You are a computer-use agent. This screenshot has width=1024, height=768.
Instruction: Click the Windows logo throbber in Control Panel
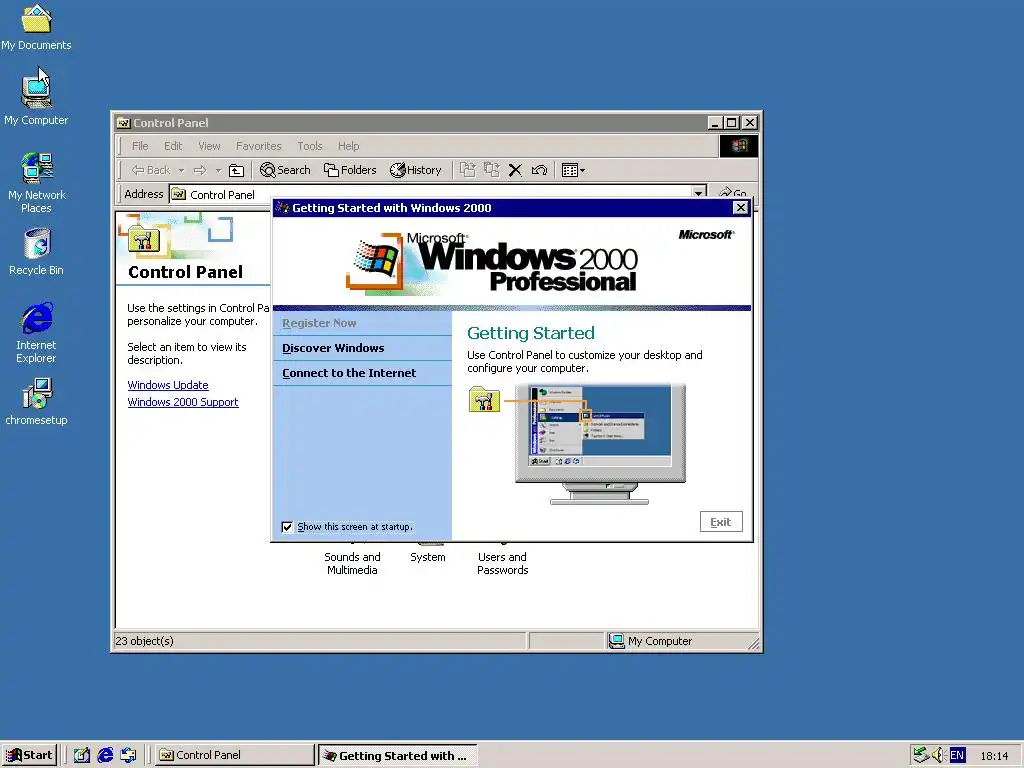(x=739, y=146)
